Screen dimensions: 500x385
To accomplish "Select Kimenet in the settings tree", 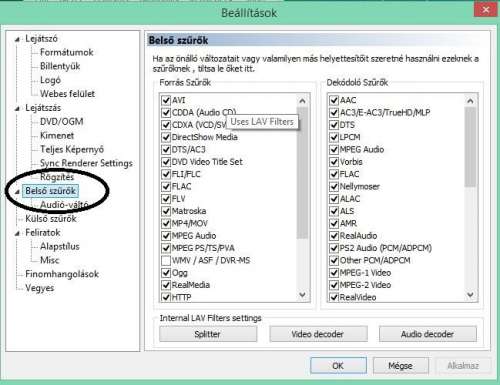I will tap(57, 135).
